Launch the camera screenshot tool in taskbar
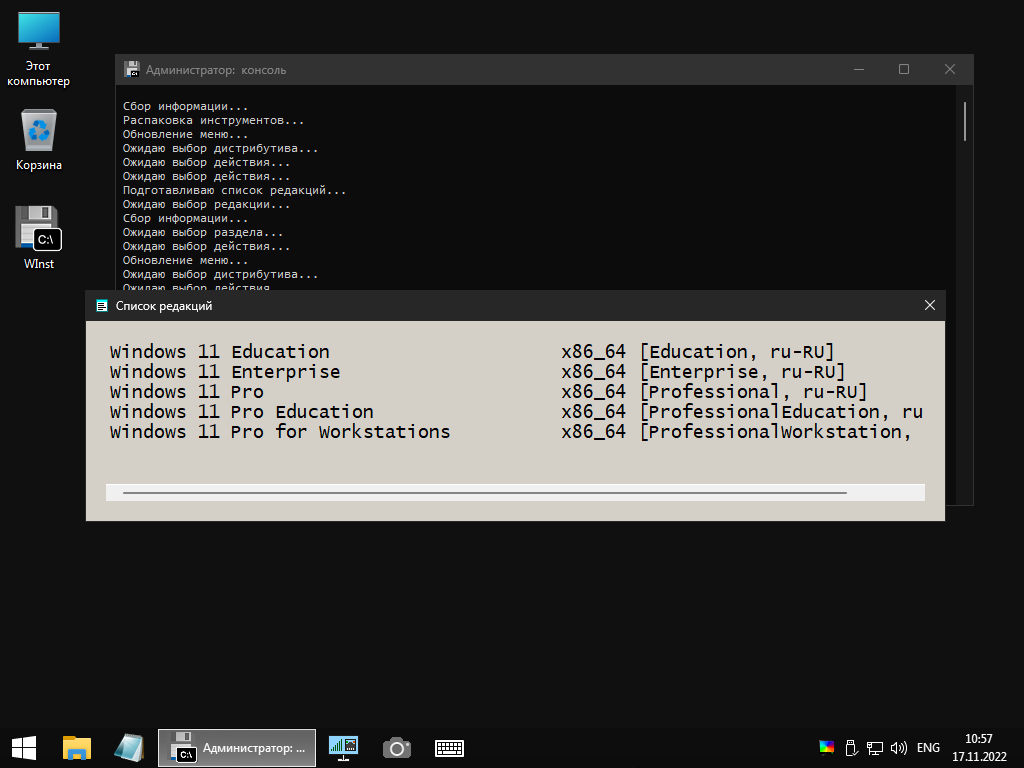 [396, 748]
